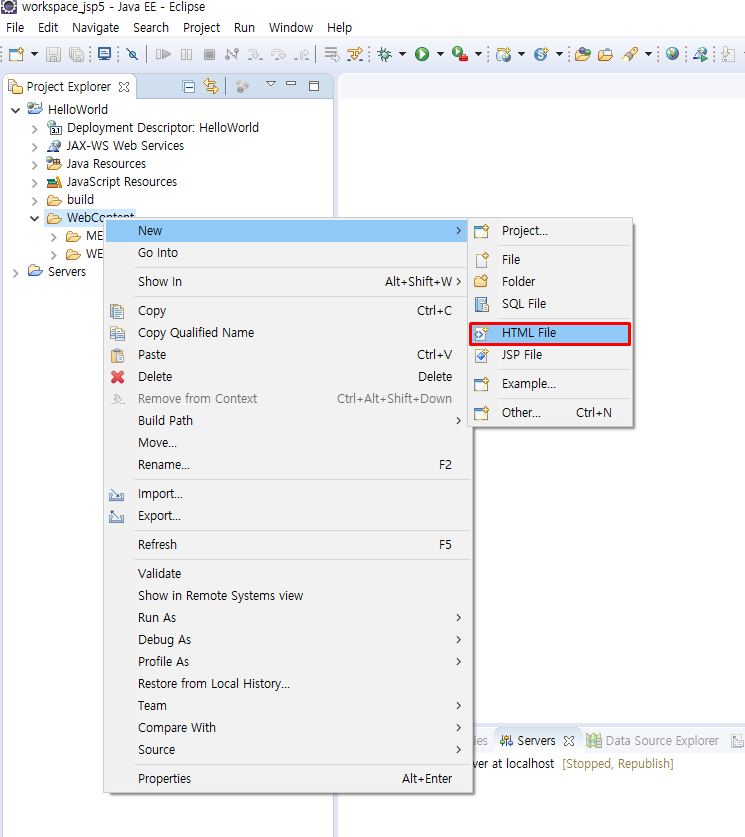Click Delete in context menu
This screenshot has width=745, height=837.
tap(287, 377)
